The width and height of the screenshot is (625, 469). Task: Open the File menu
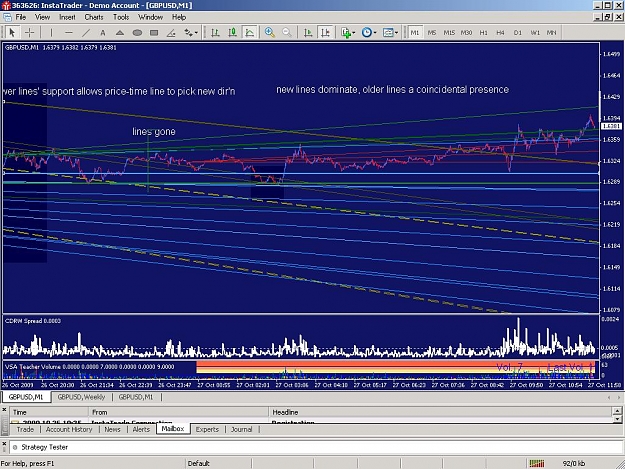21,17
